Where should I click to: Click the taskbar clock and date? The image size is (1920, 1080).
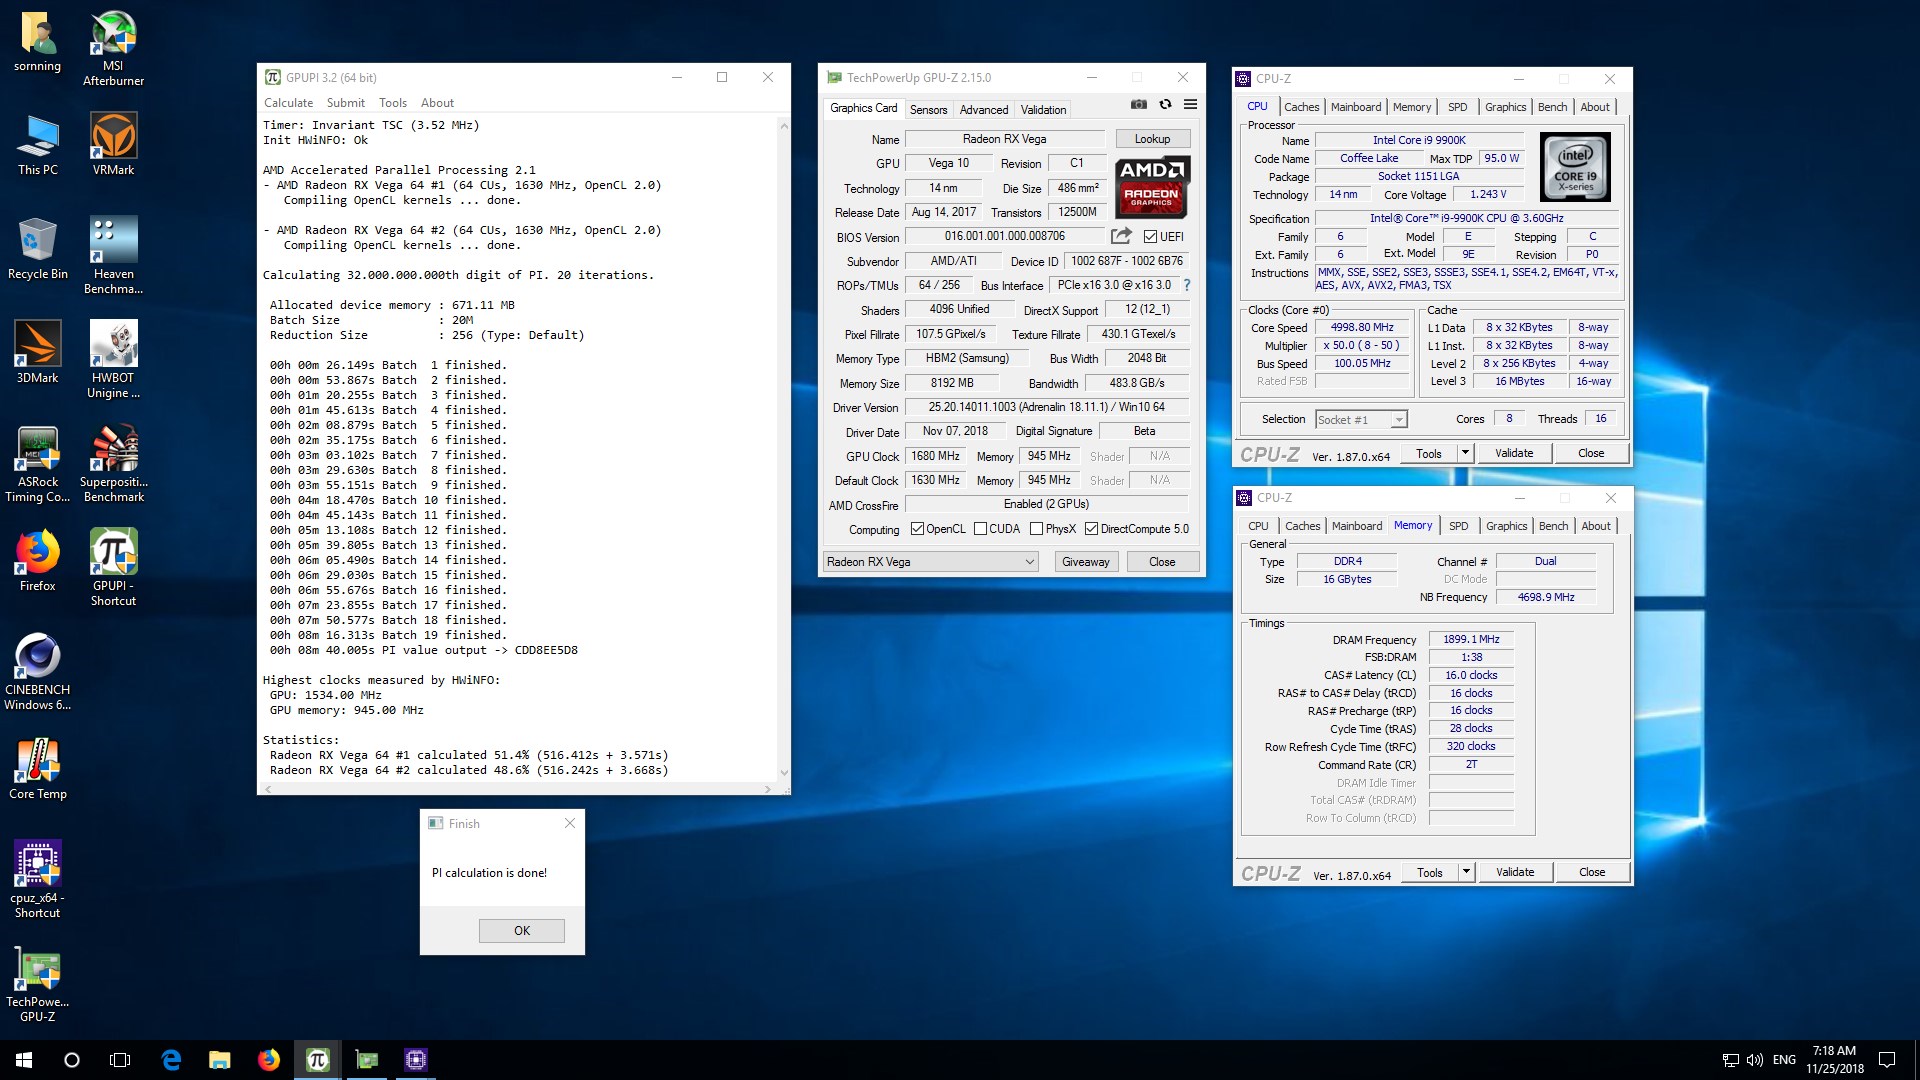(1834, 1060)
